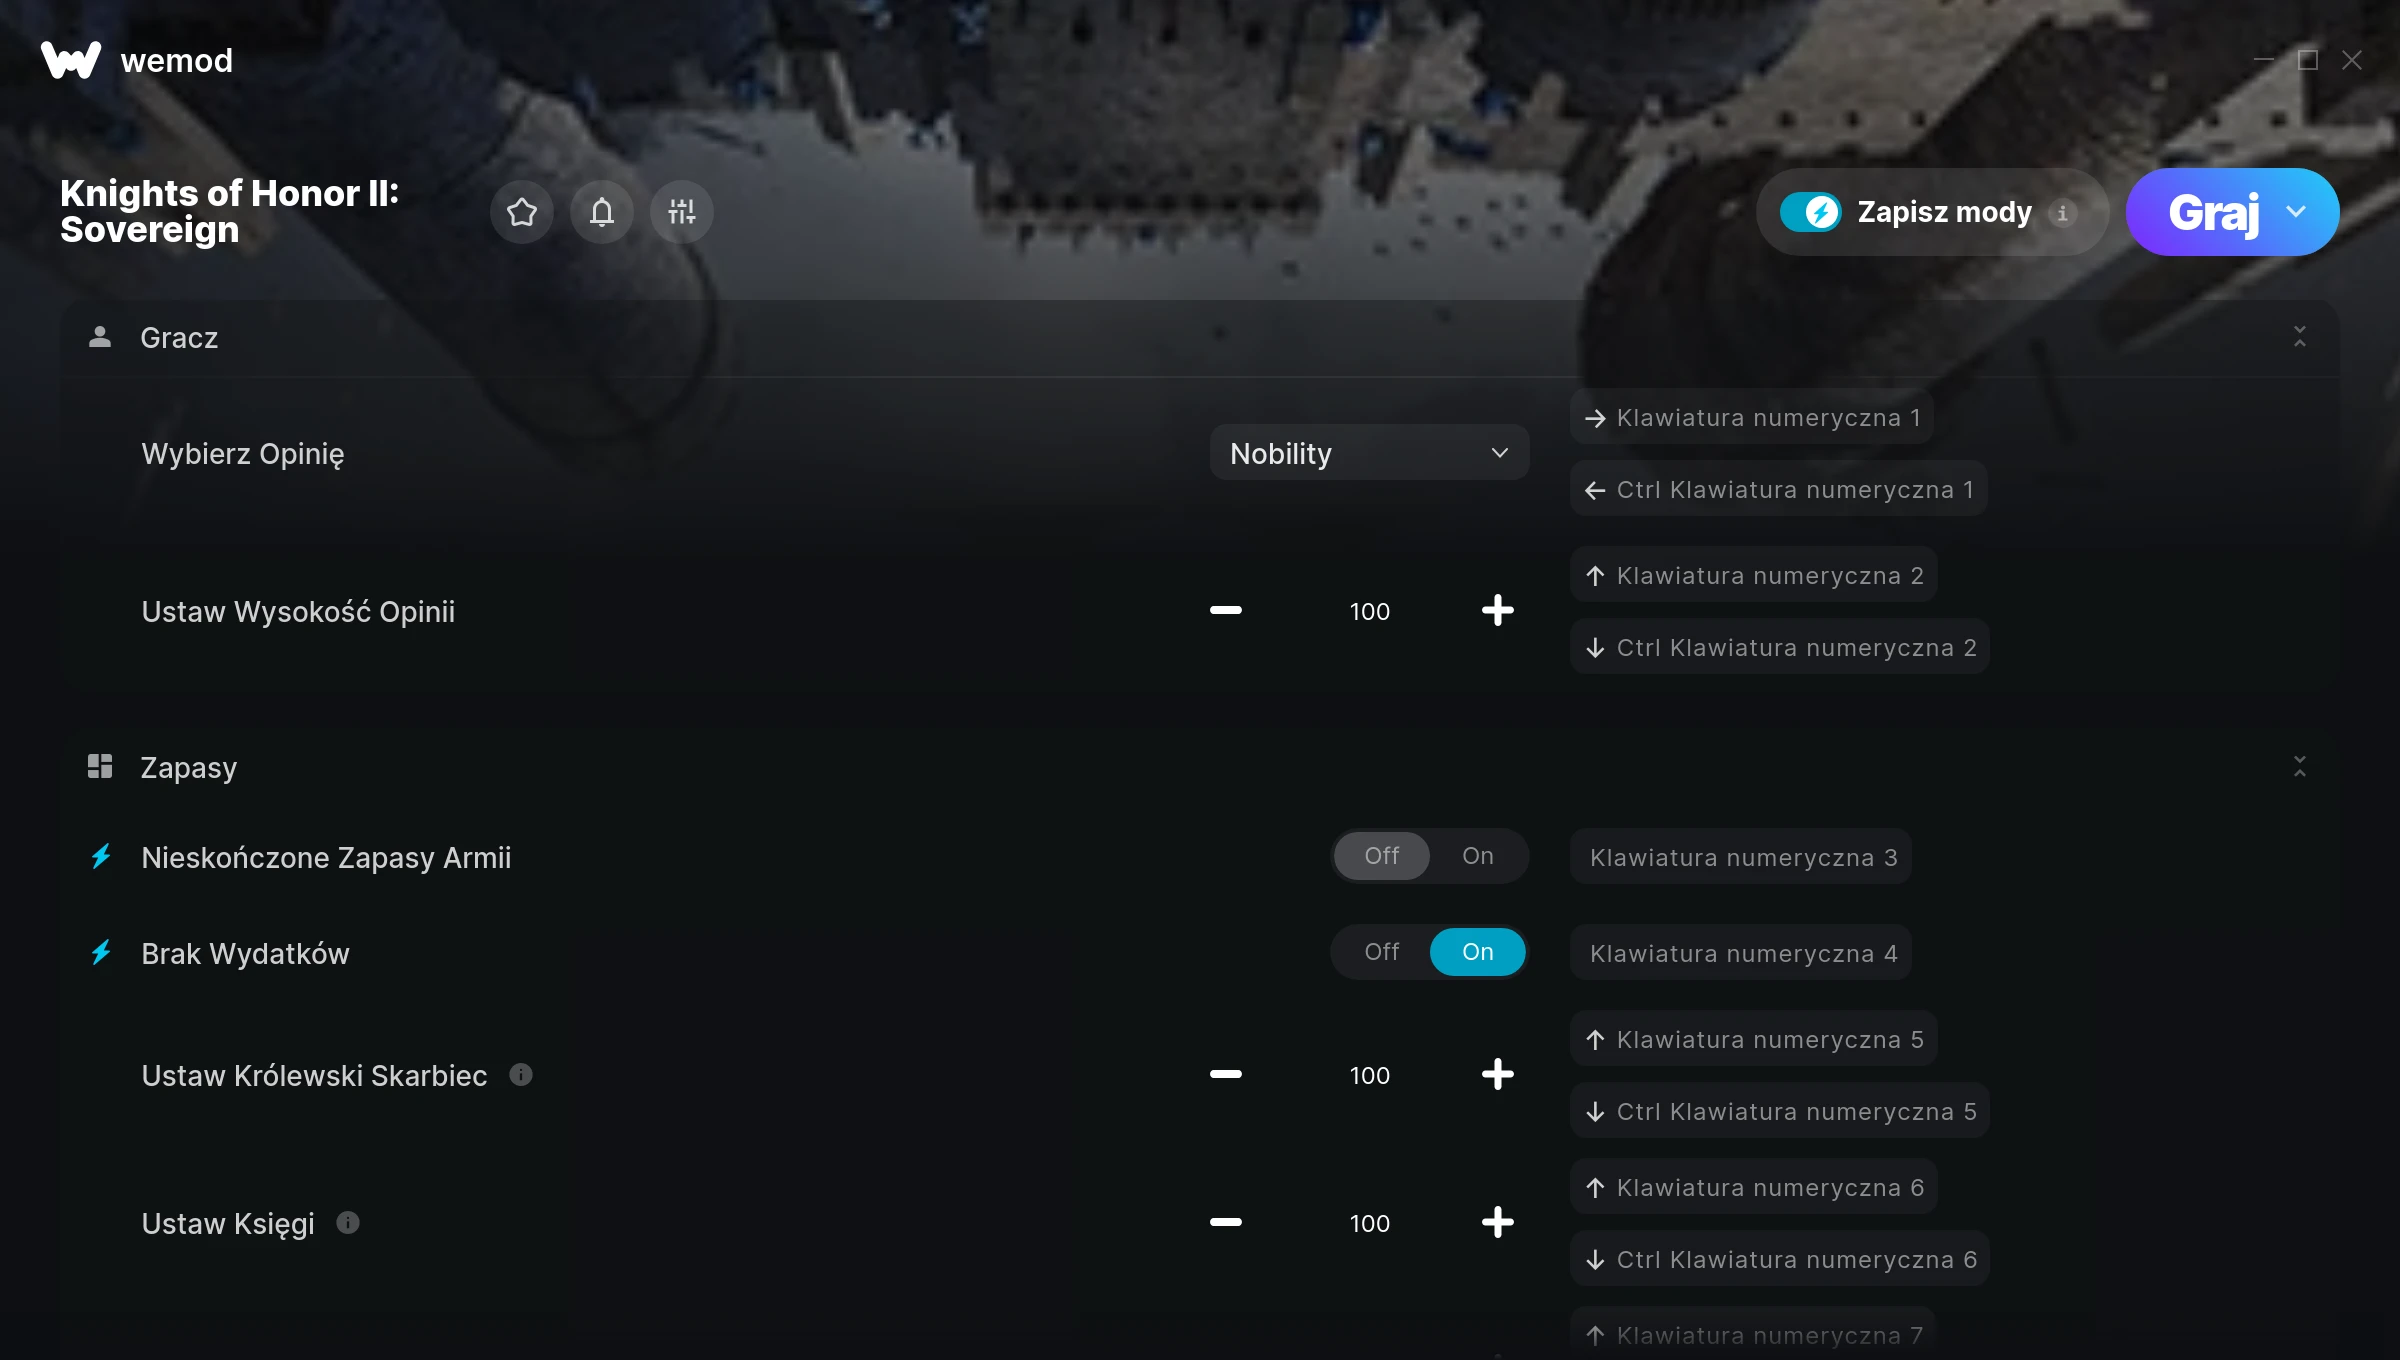The height and width of the screenshot is (1360, 2400).
Task: Collapse the Zapasy section
Action: tap(2300, 767)
